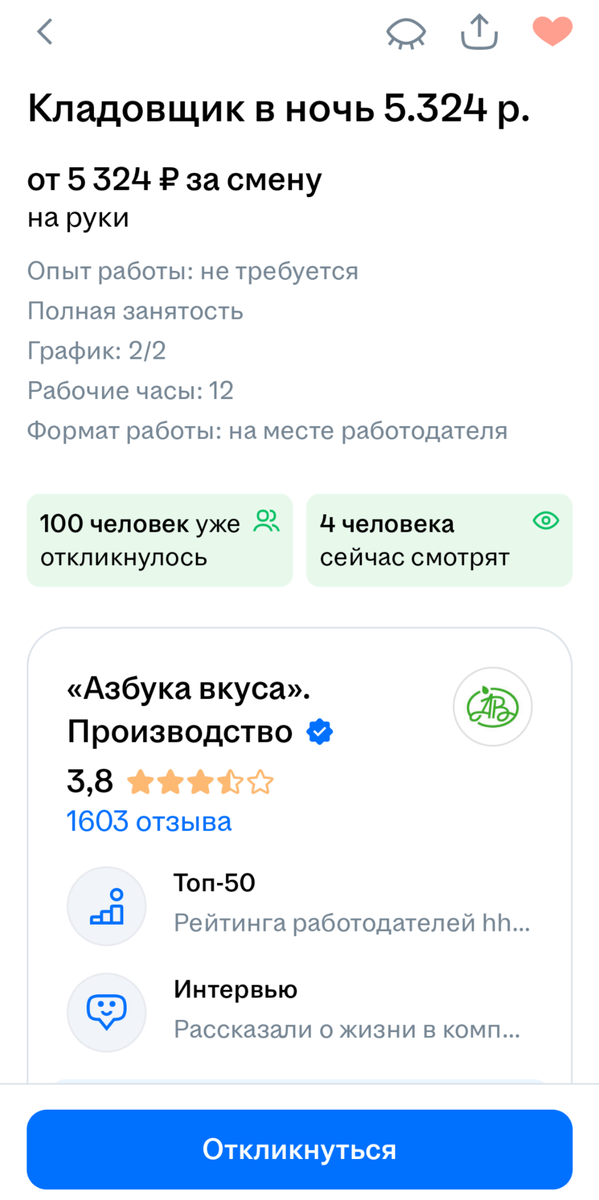Hide the vacancy with the eye icon
Screen dimensions: 599x1200
click(x=406, y=31)
